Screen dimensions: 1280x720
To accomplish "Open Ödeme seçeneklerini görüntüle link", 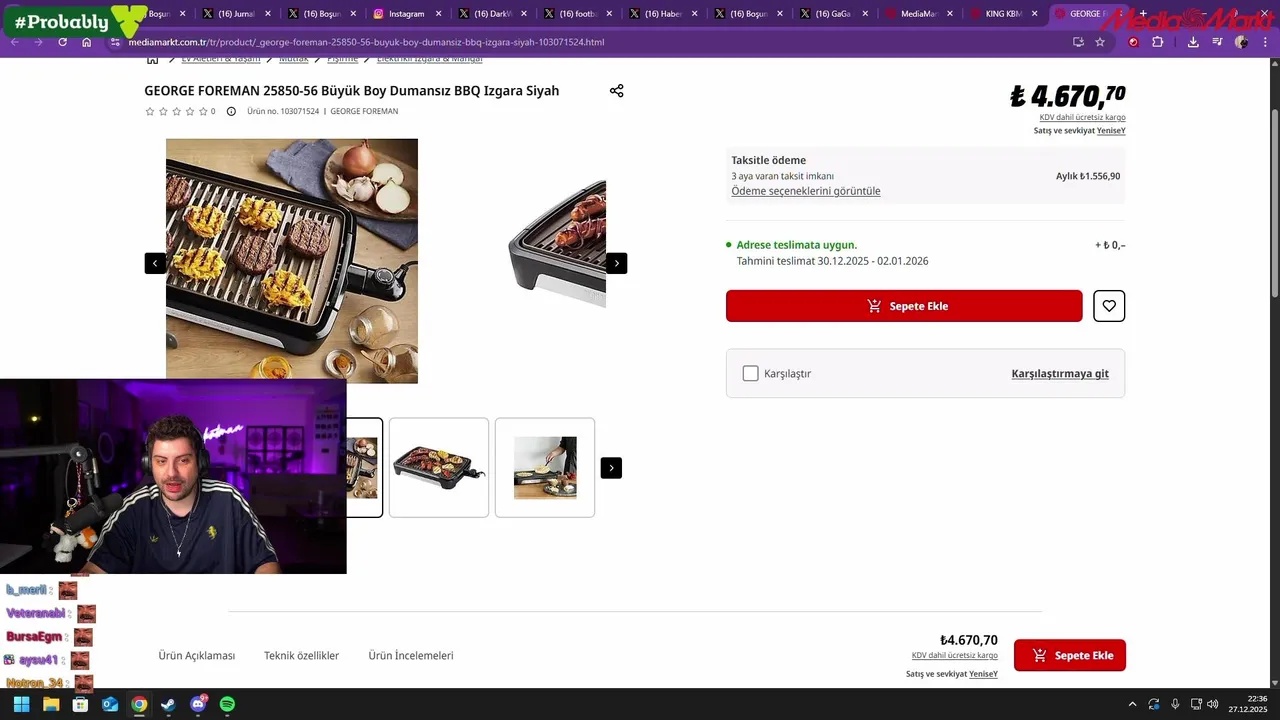I will pos(806,191).
